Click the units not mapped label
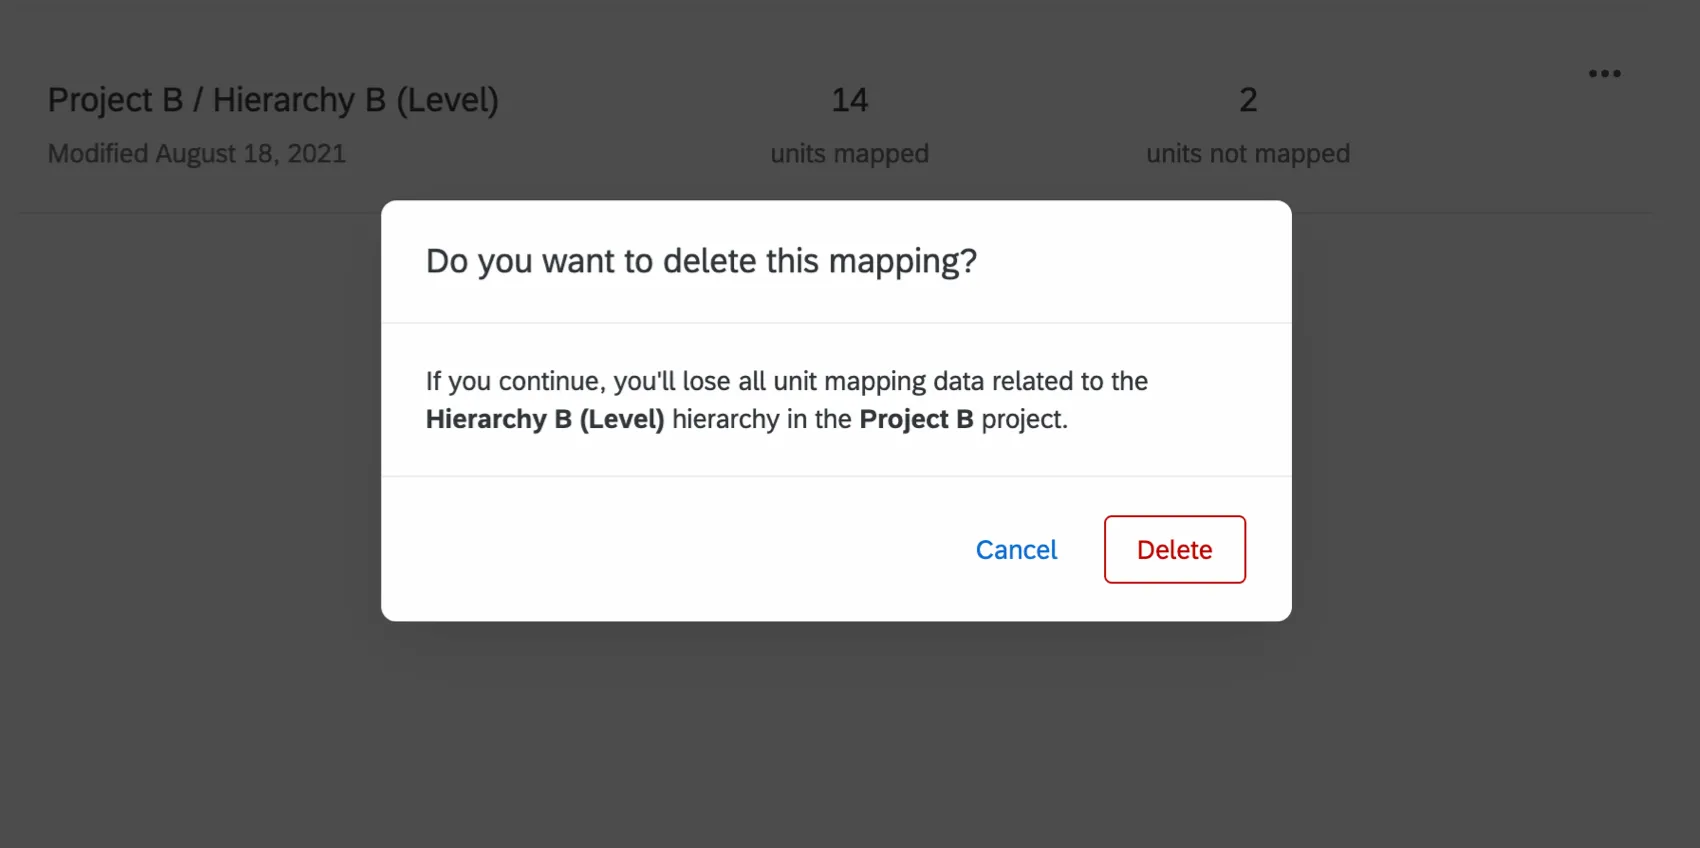Image resolution: width=1700 pixels, height=848 pixels. (x=1248, y=153)
